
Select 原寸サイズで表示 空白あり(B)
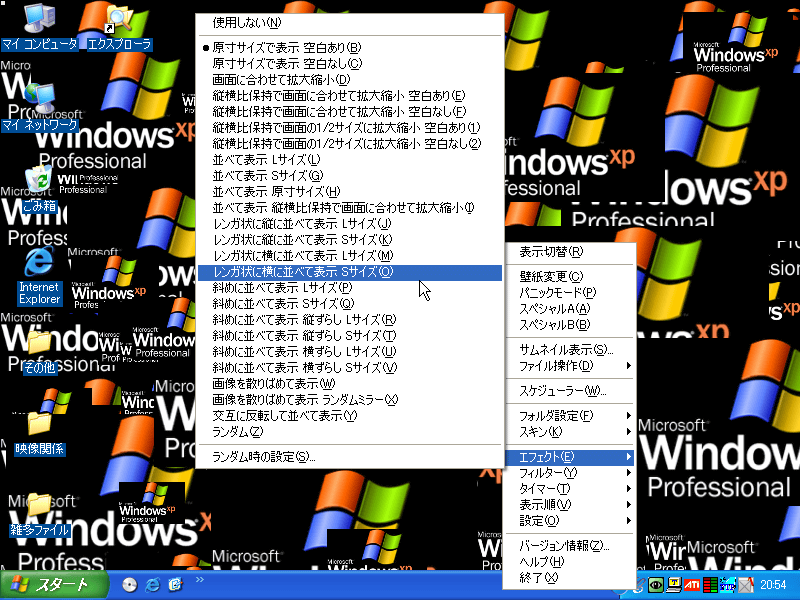coord(350,47)
